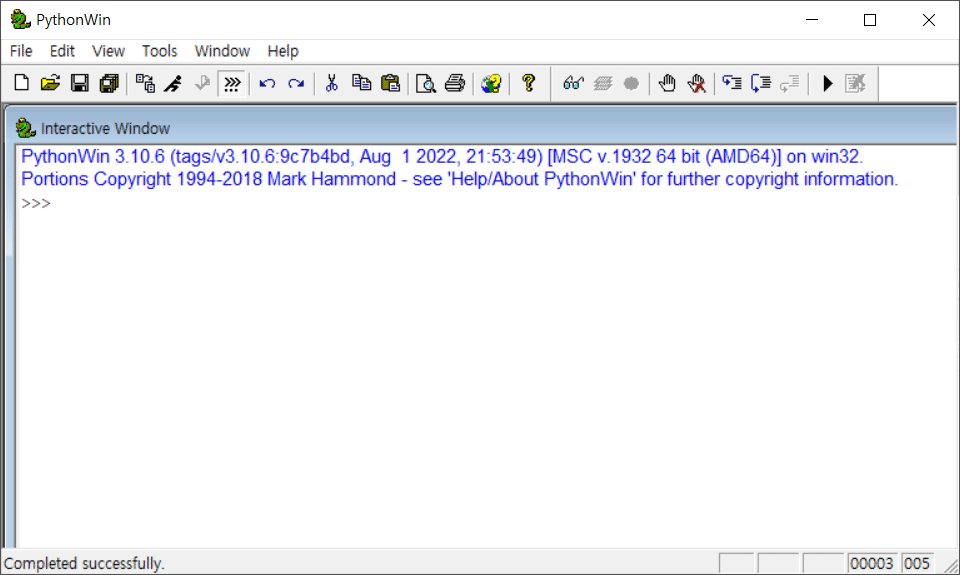Image resolution: width=960 pixels, height=575 pixels.
Task: Open the File menu
Action: (21, 51)
